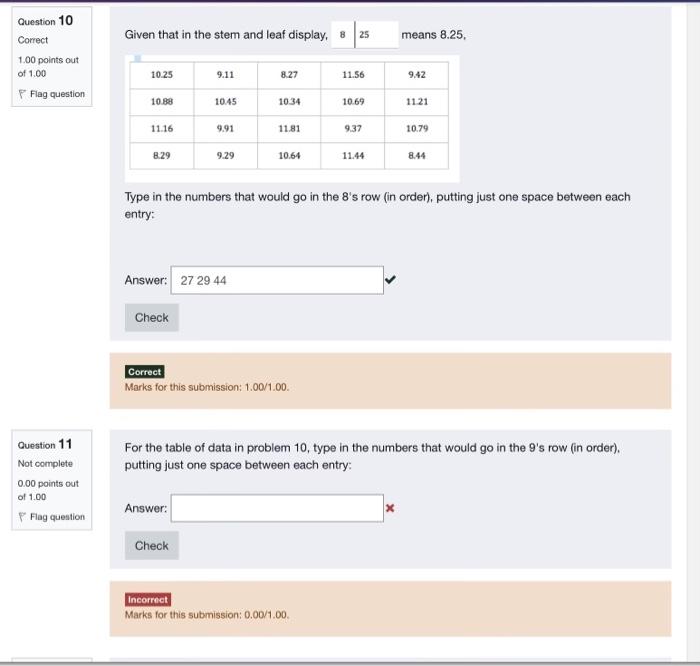Click table cell 10.64
Viewport: 700px width, 666px height.
point(289,155)
